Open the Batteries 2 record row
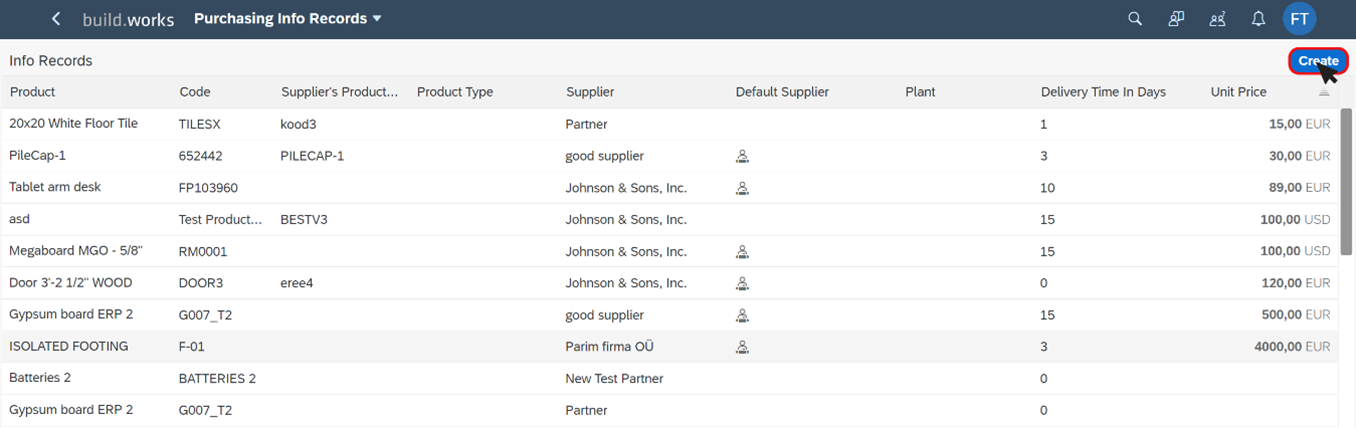Screen dimensions: 1356x428 (x=670, y=379)
